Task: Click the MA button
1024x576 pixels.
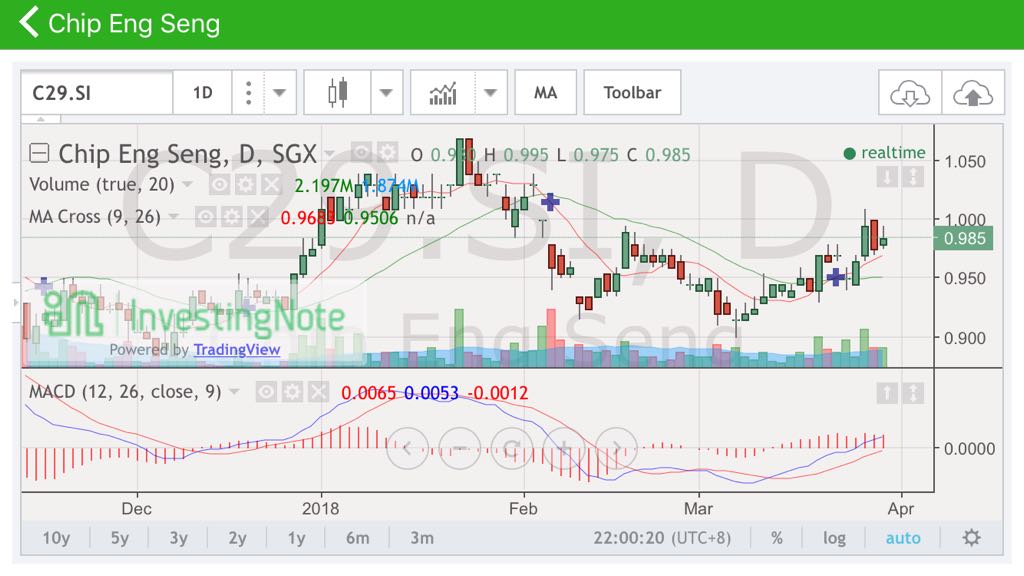Action: (x=546, y=92)
